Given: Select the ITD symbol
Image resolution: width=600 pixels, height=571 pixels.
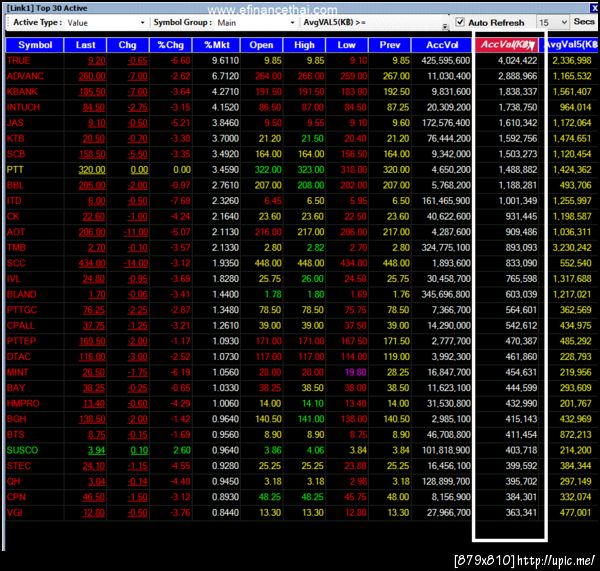Looking at the screenshot, I should (x=14, y=201).
